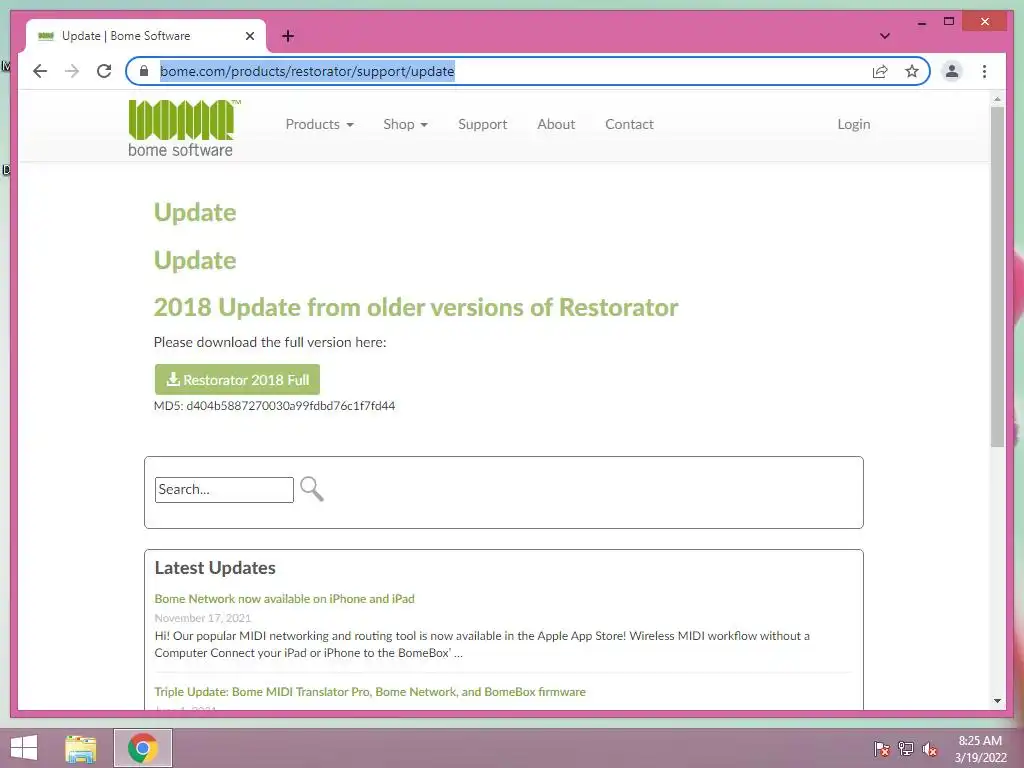Minimize the Chrome window
Image resolution: width=1024 pixels, height=768 pixels.
click(921, 22)
